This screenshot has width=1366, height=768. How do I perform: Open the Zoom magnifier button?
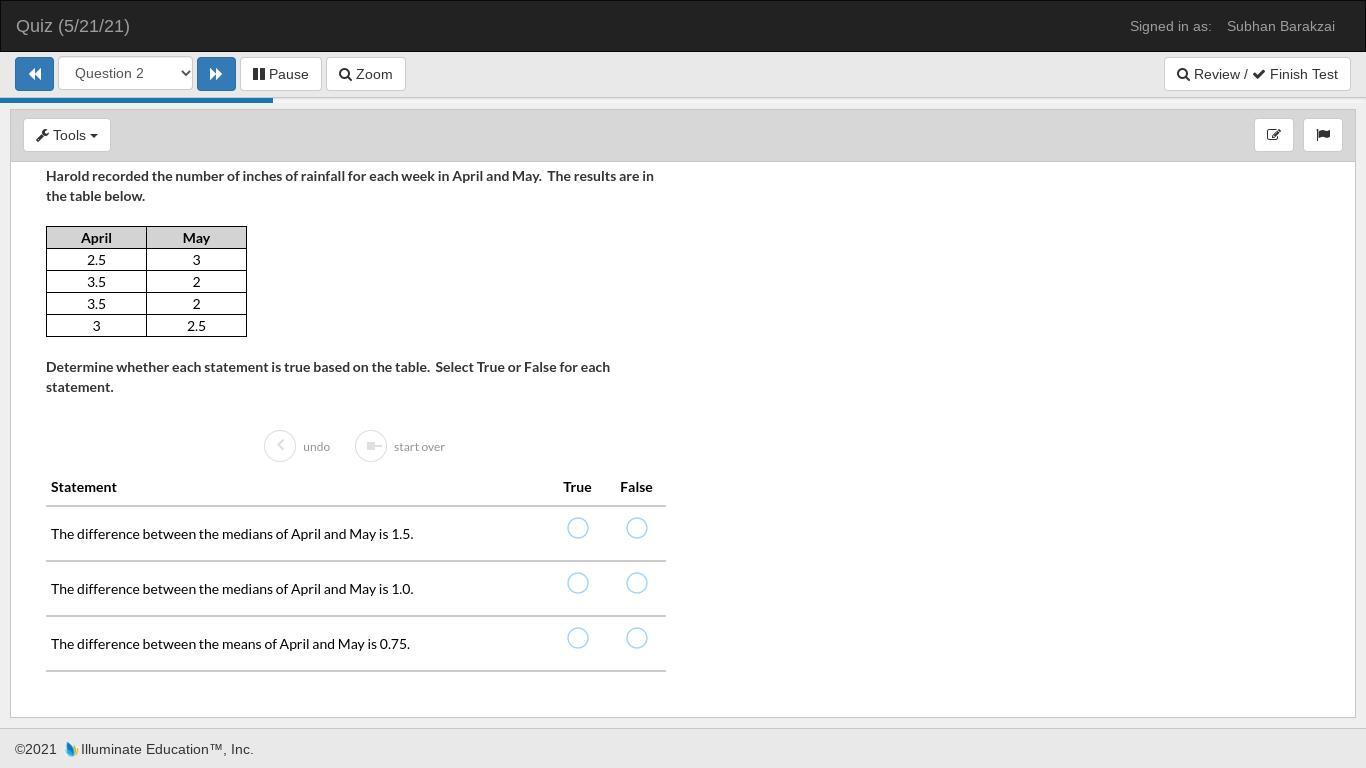(365, 74)
